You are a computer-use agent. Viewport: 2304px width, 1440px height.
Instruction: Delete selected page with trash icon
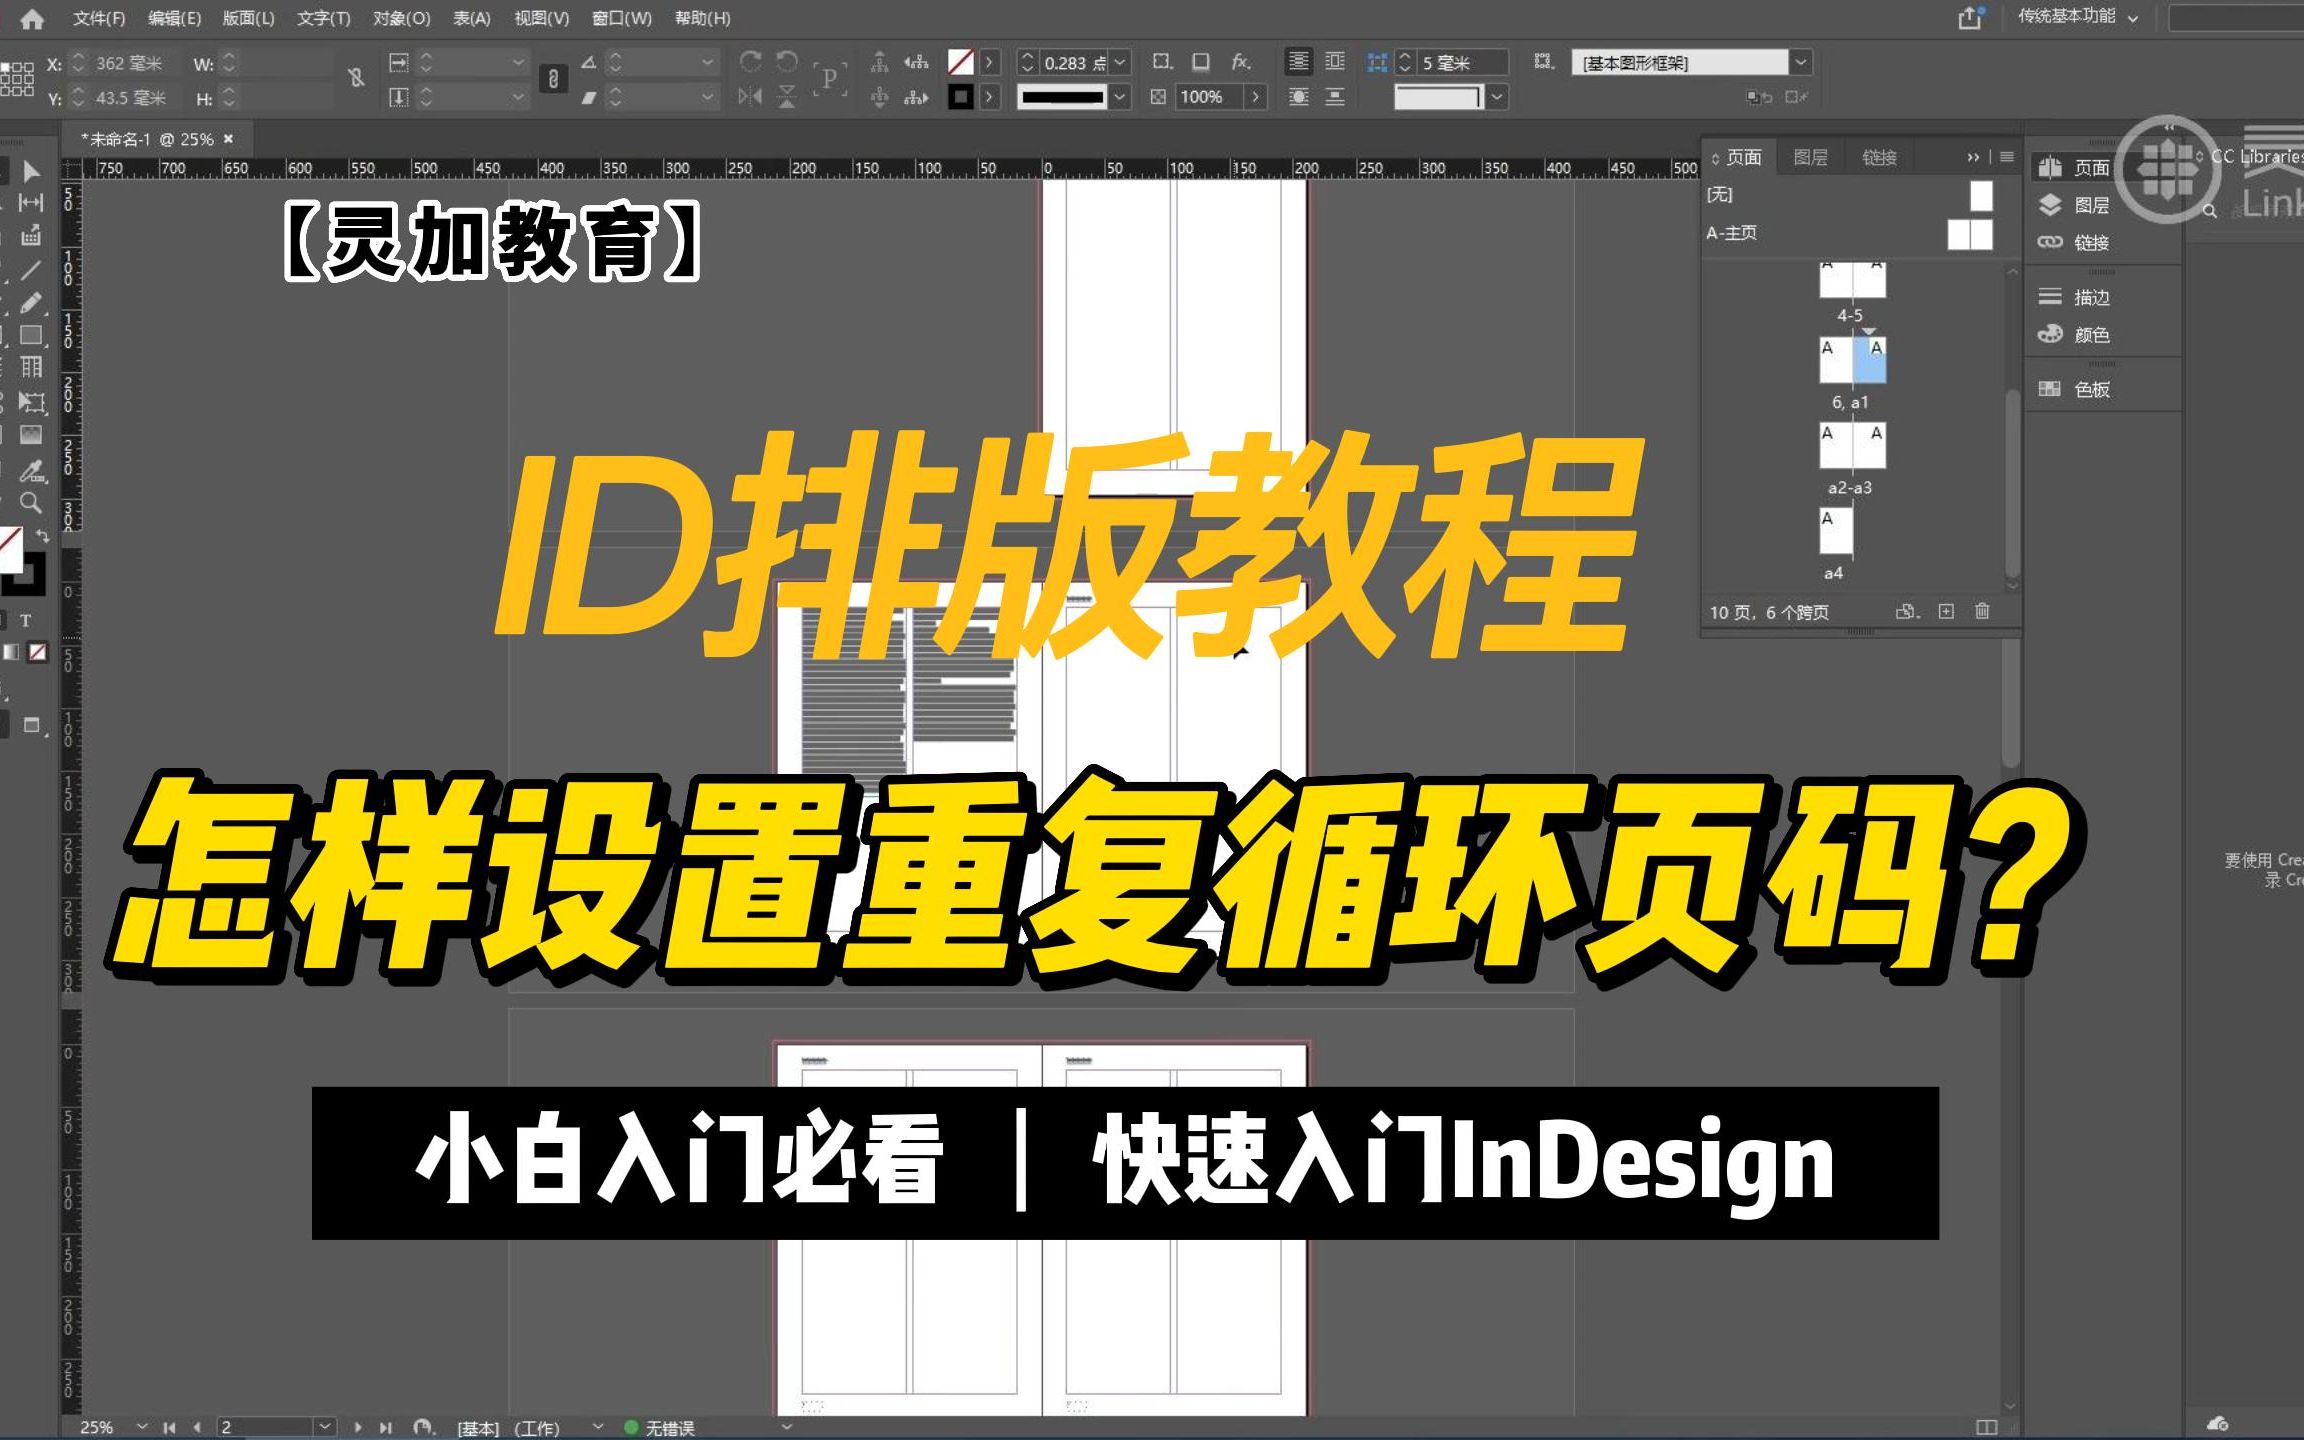(1982, 611)
